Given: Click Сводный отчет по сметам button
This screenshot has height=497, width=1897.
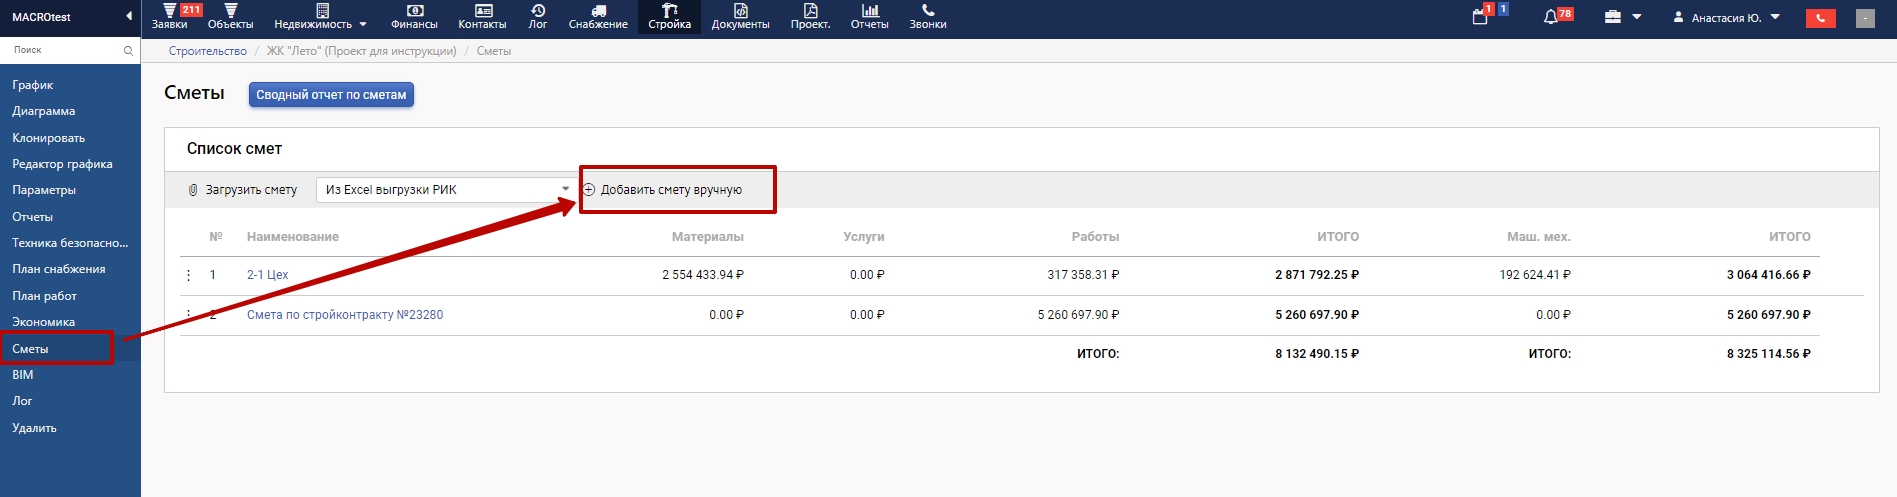Looking at the screenshot, I should tap(331, 95).
